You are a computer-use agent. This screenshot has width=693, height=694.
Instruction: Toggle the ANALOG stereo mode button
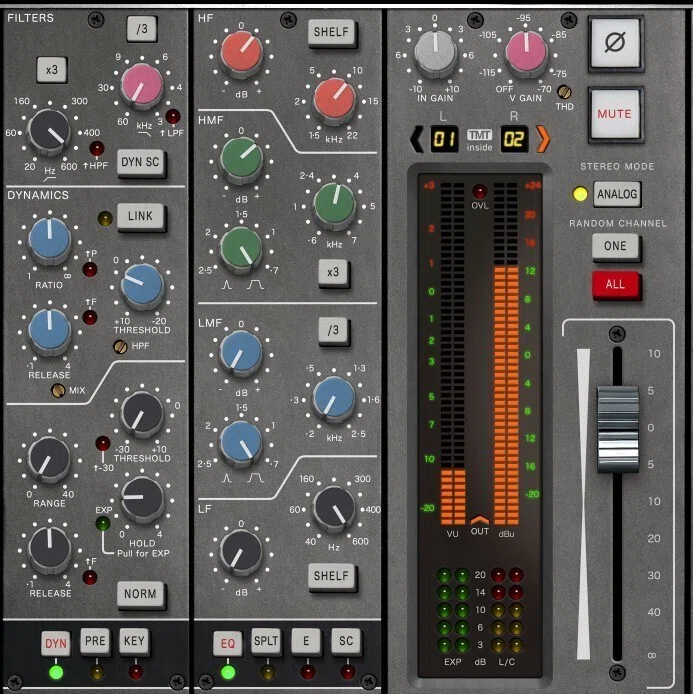click(x=617, y=194)
